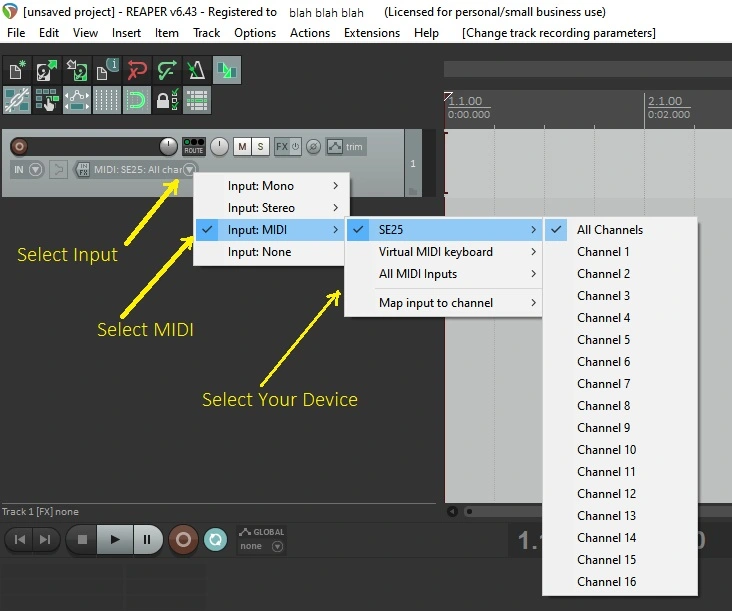This screenshot has width=732, height=611.
Task: Adjust the track pan knob
Action: click(x=219, y=147)
